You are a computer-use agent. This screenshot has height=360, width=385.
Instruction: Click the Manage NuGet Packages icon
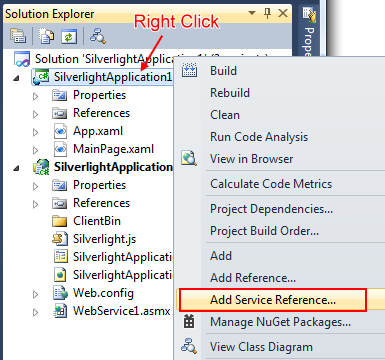coord(189,322)
